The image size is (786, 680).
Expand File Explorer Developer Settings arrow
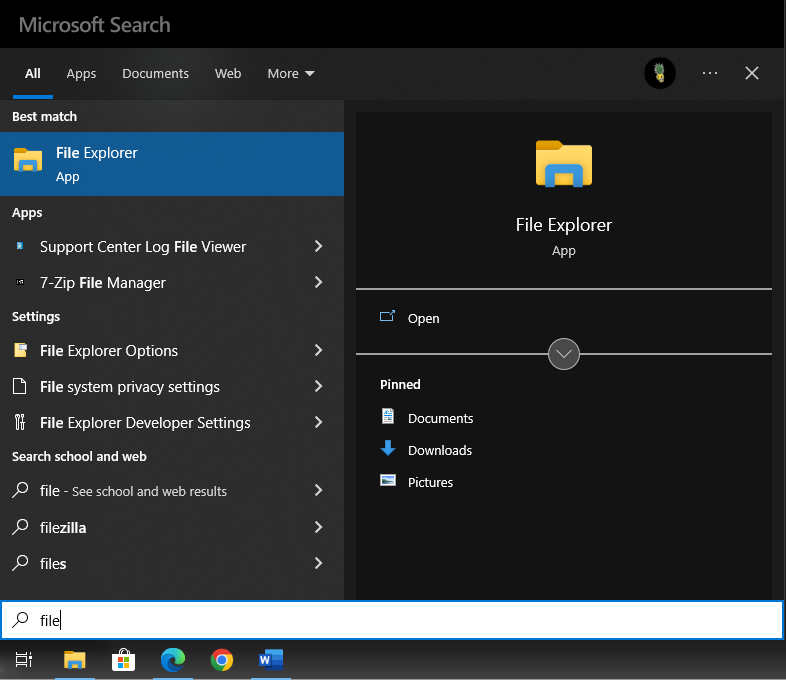pos(318,422)
